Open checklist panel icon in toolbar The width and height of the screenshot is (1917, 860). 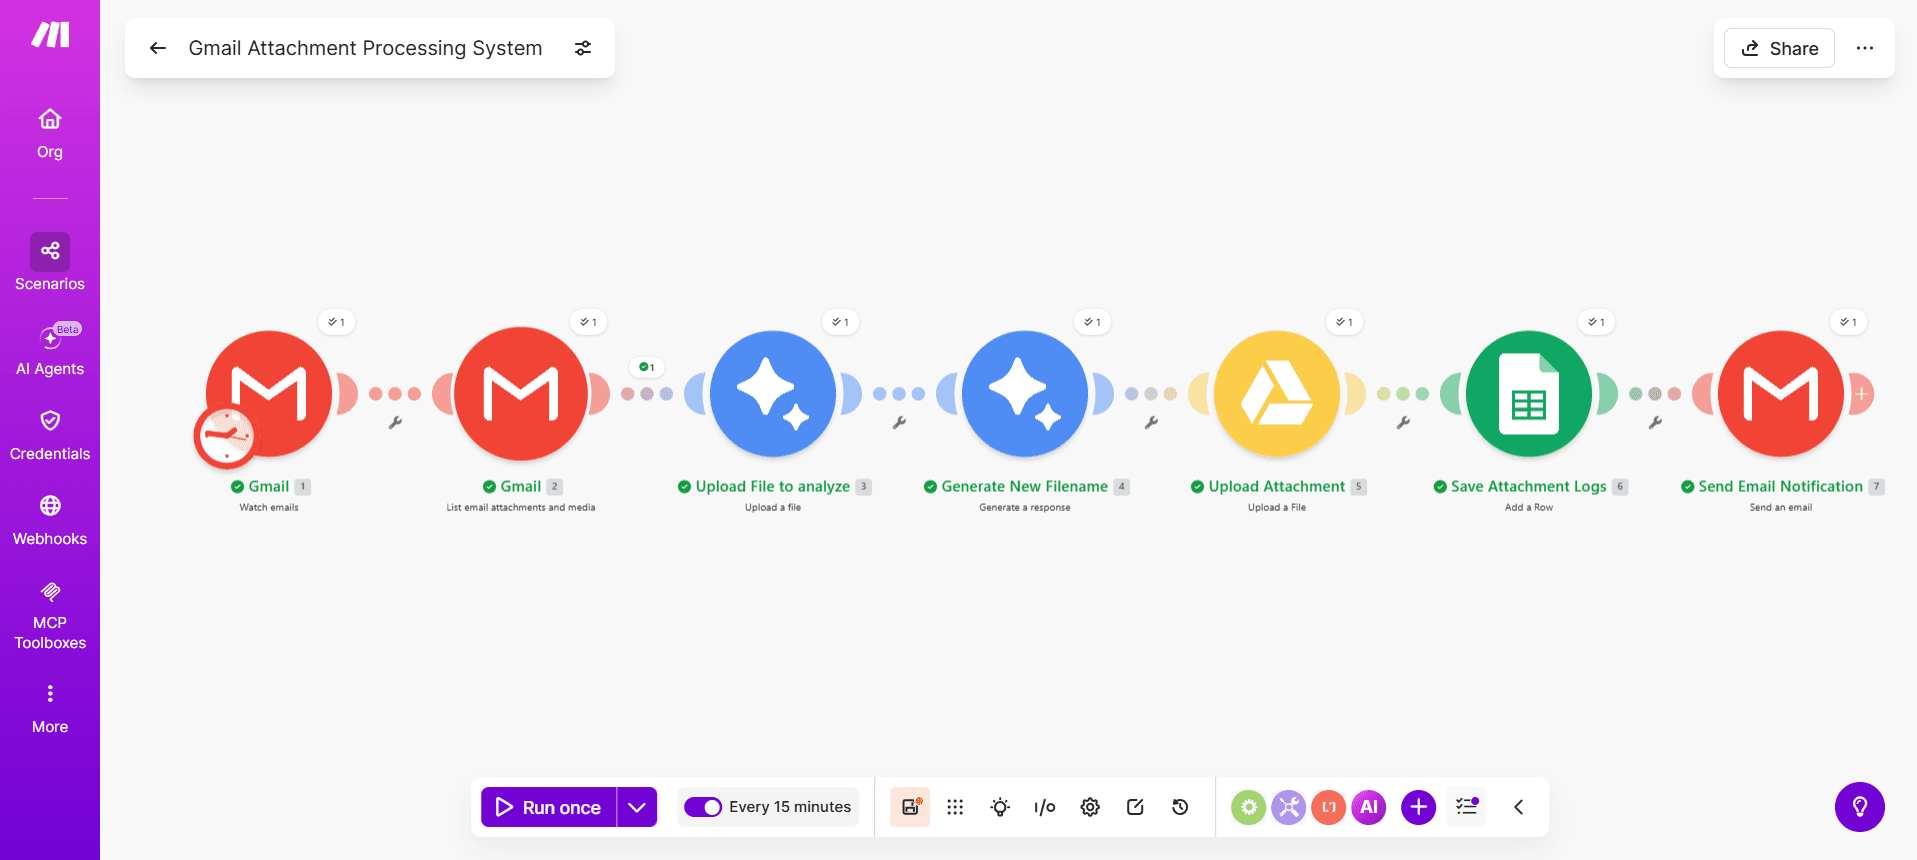pyautogui.click(x=1467, y=807)
